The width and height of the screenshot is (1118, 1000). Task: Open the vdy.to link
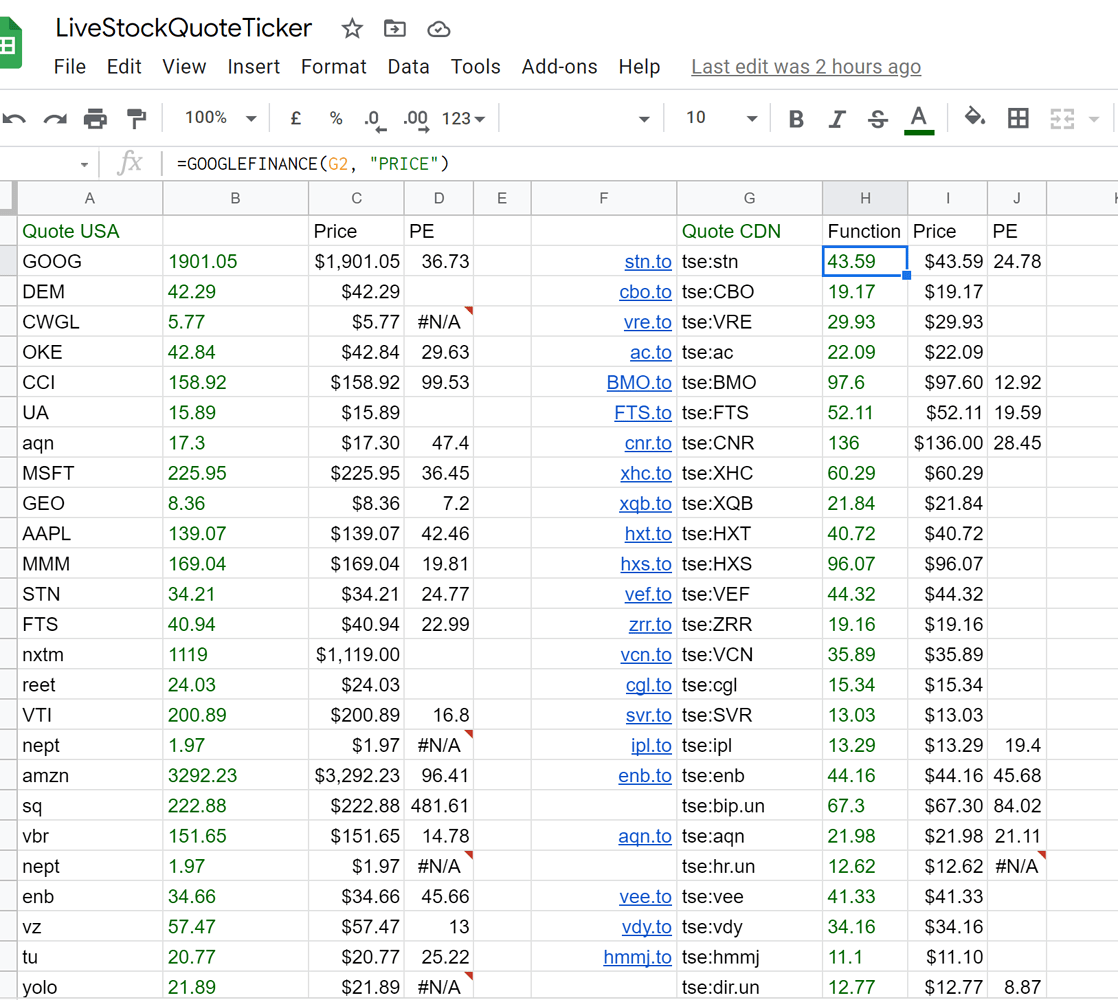(647, 927)
